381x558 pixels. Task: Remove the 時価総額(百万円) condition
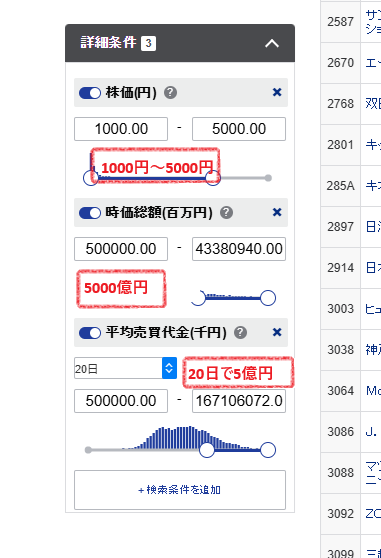click(x=277, y=212)
